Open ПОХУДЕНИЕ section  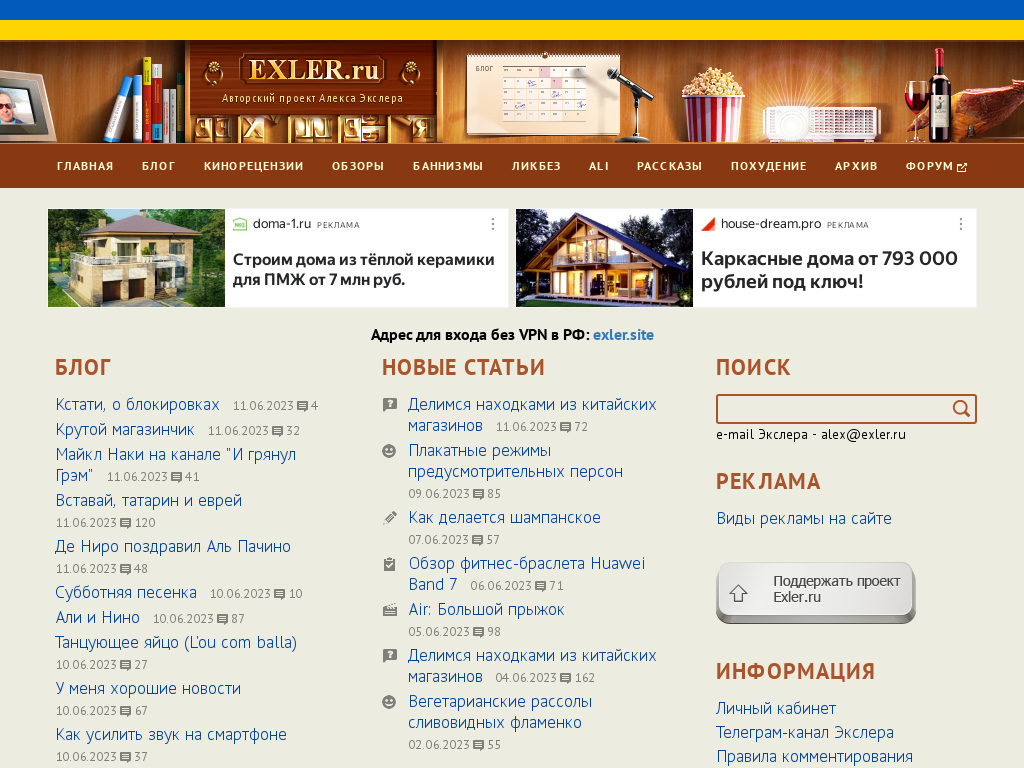coord(769,167)
